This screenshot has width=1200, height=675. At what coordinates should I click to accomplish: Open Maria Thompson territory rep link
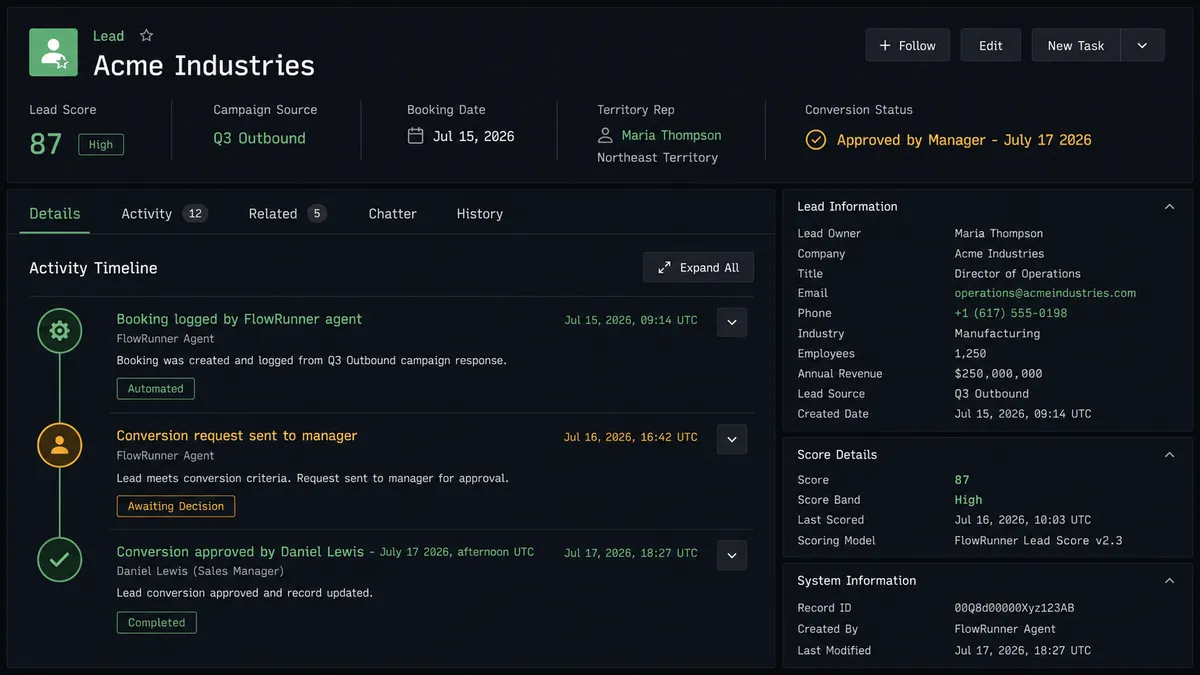(671, 135)
